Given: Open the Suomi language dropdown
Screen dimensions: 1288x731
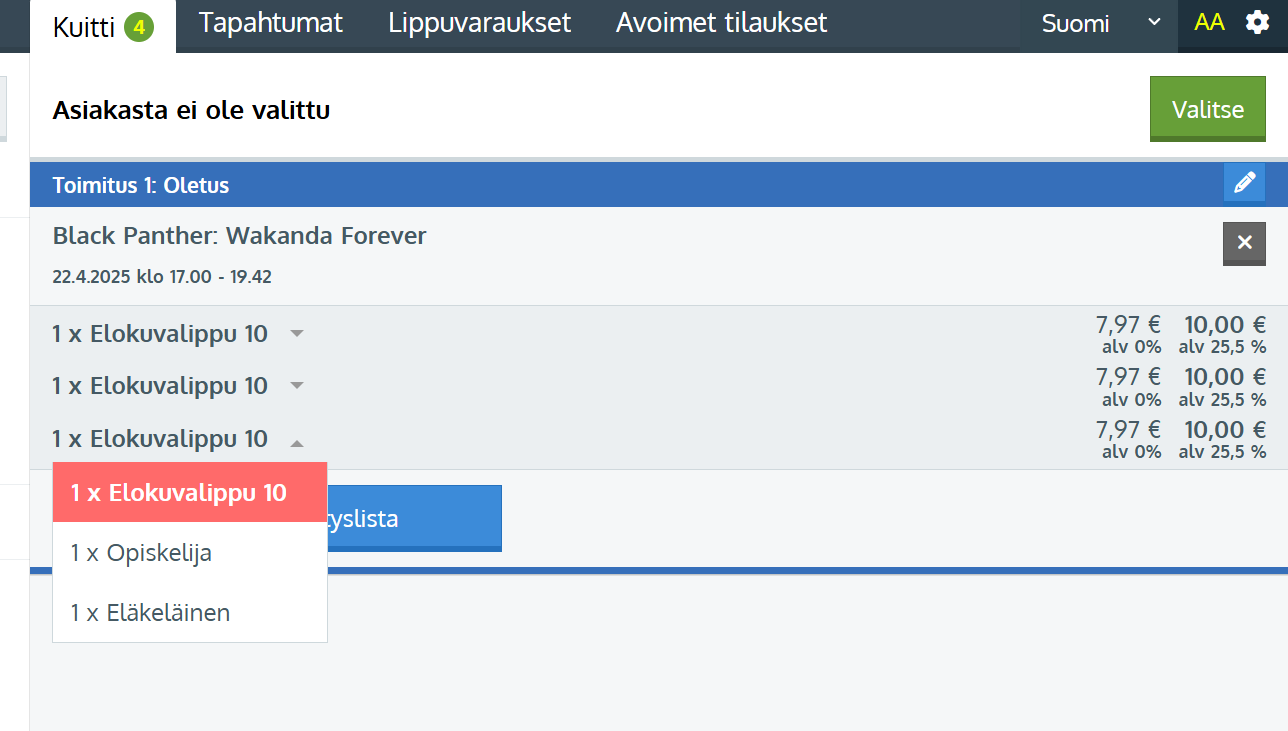Looking at the screenshot, I should click(1099, 24).
